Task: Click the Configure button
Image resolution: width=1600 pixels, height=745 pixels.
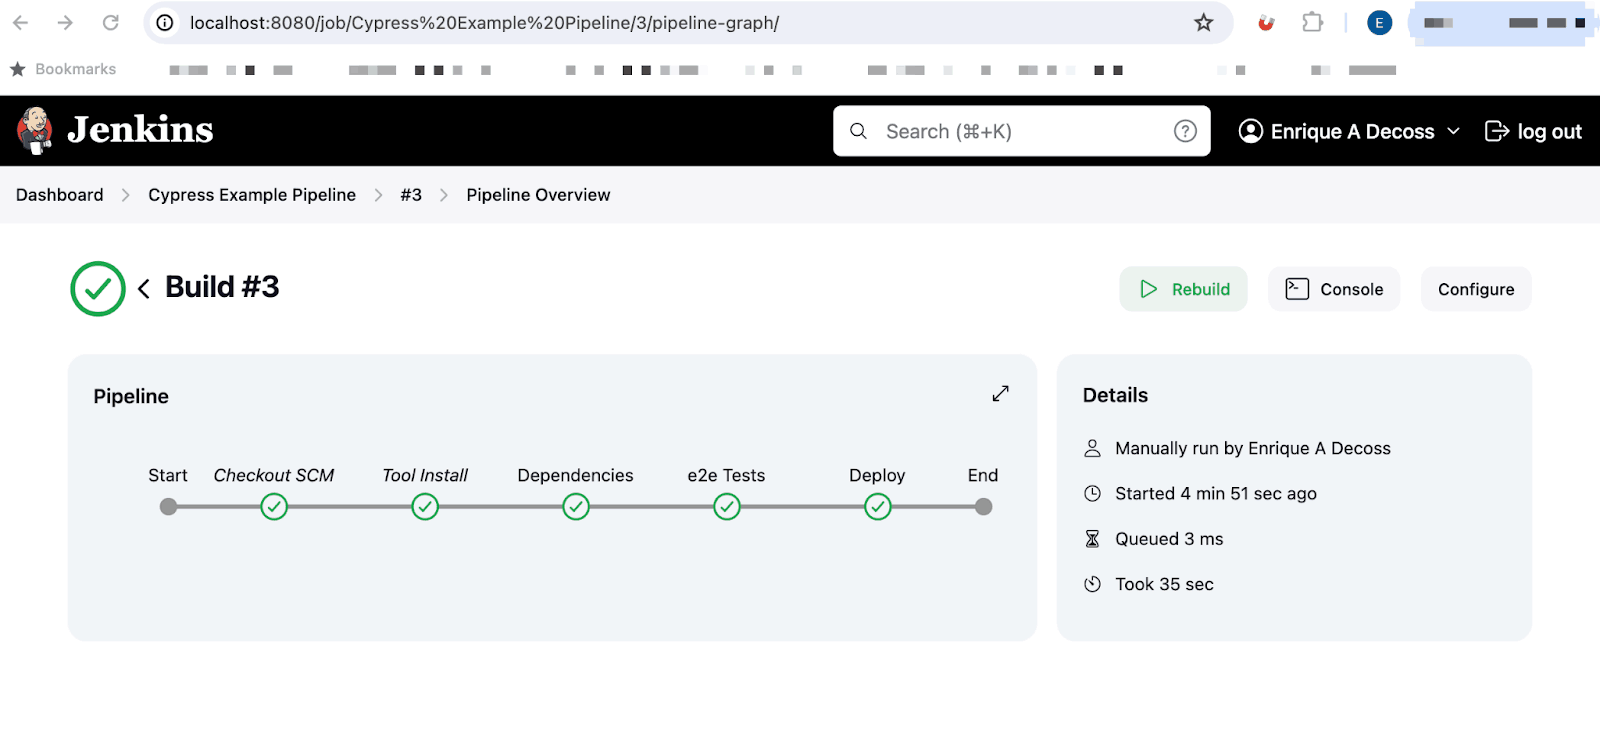Action: [1476, 289]
